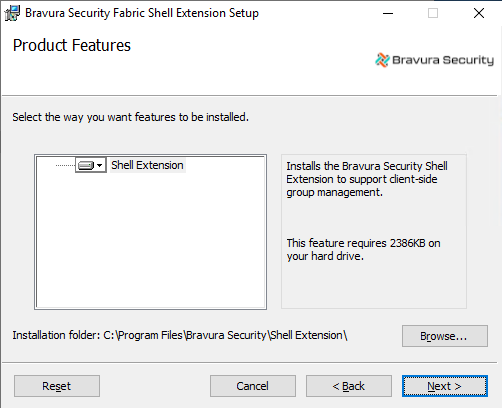Screen dimensions: 502x408
Task: Click the Browse... button
Action: pyautogui.click(x=445, y=336)
